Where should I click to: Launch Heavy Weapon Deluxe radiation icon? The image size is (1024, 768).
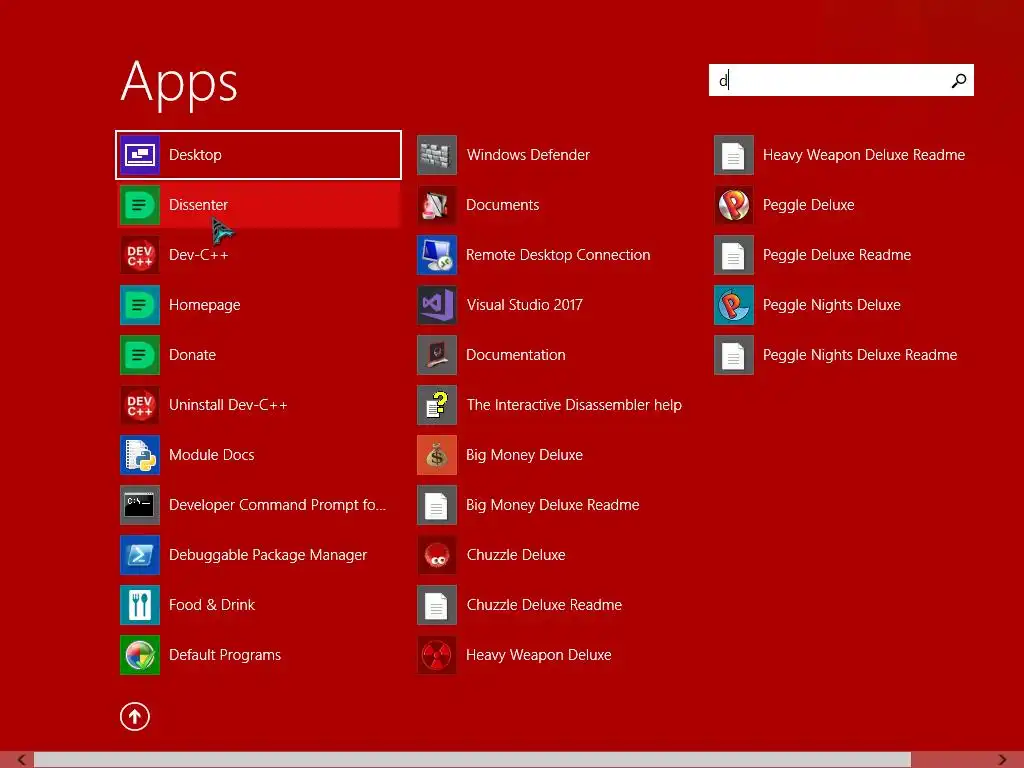[x=437, y=655]
